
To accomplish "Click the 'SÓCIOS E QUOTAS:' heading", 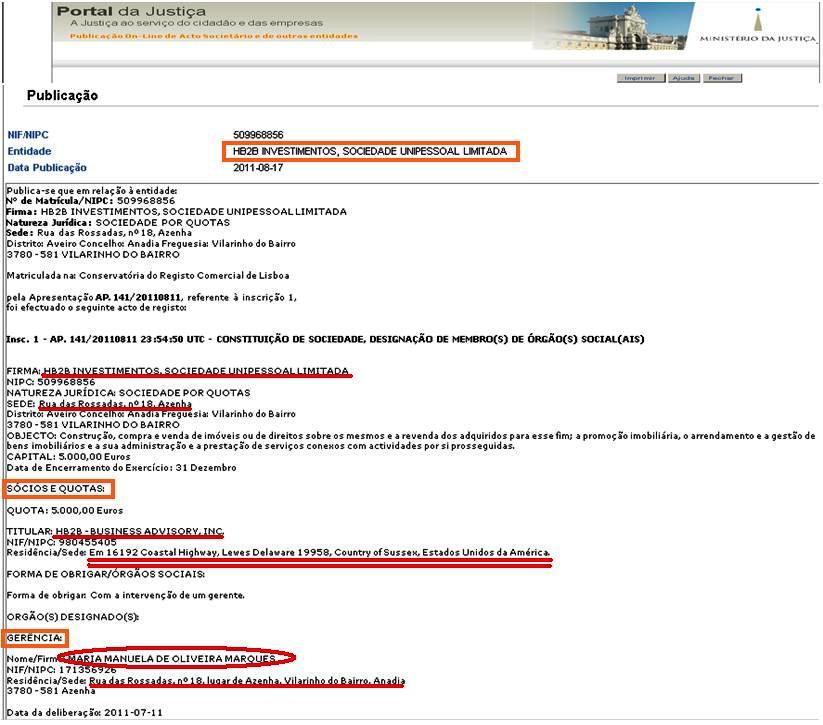I will [56, 489].
